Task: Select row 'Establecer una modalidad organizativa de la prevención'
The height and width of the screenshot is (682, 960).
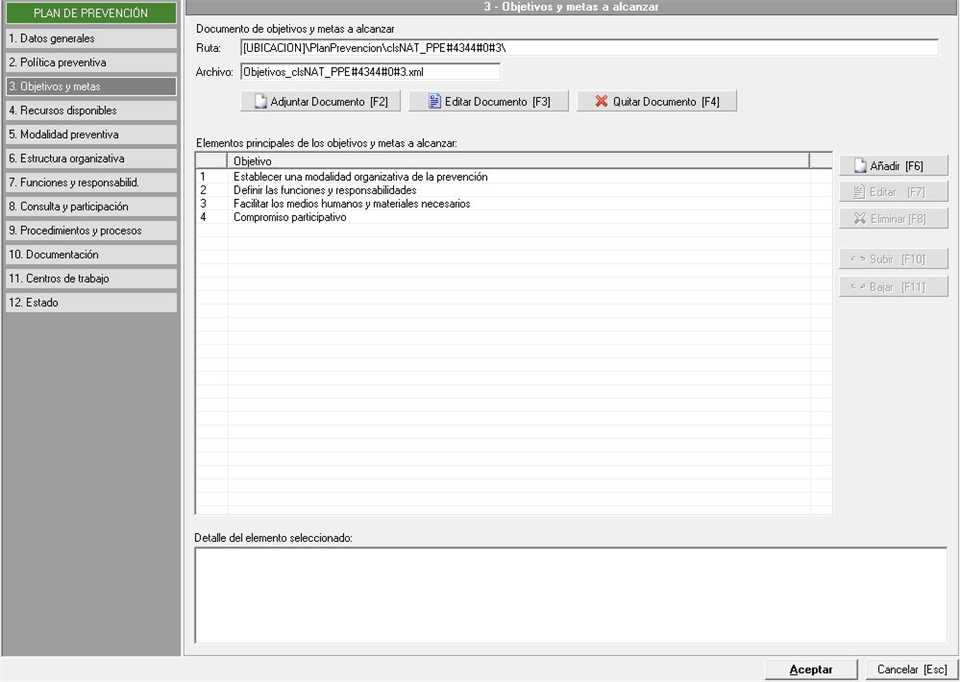Action: (514, 177)
